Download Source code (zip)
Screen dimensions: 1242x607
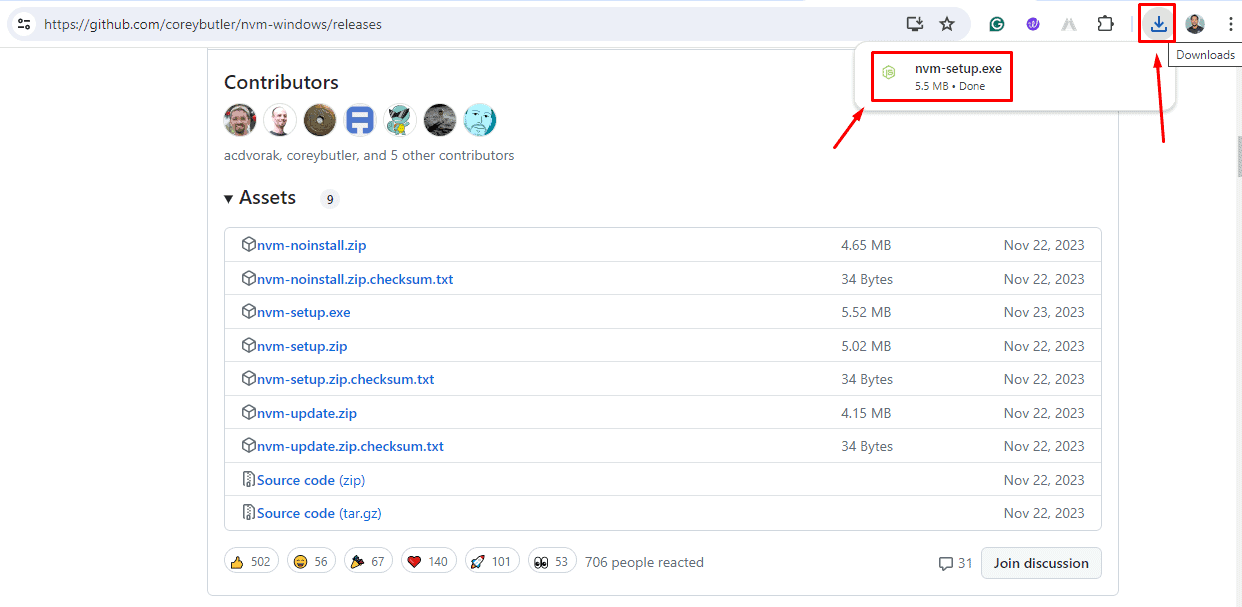coord(311,480)
